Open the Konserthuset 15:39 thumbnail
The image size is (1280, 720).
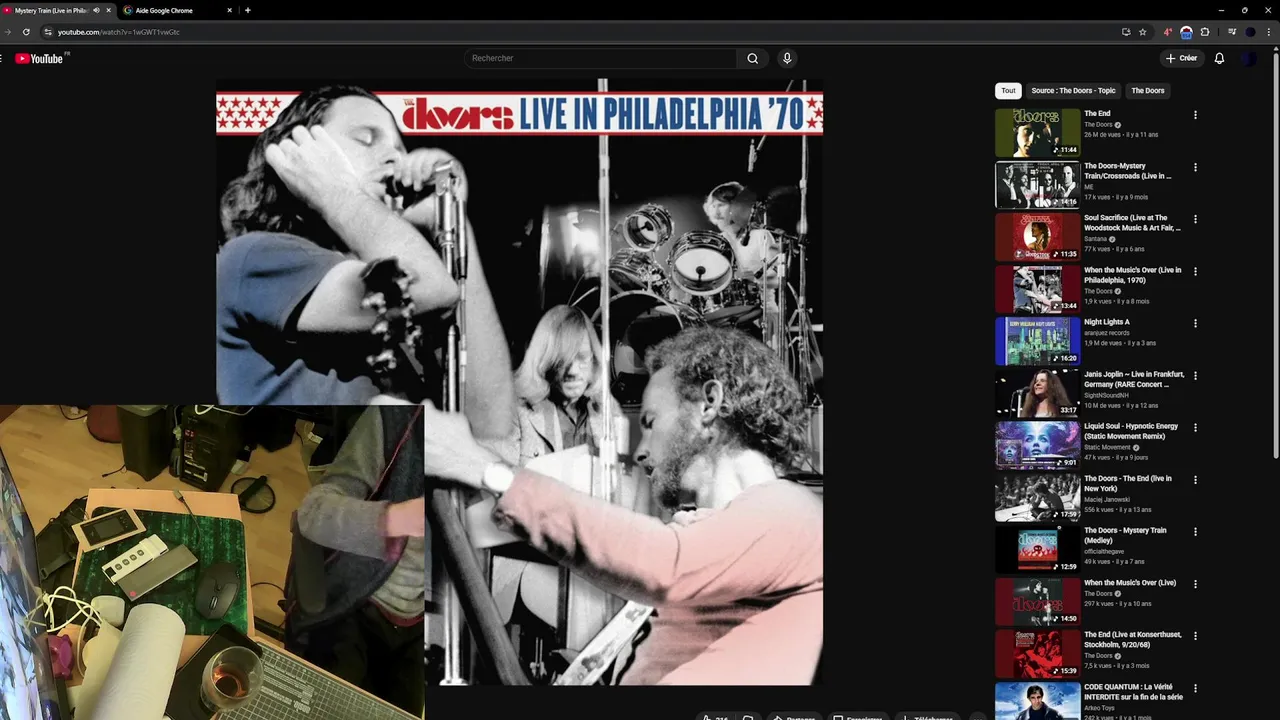point(1037,653)
